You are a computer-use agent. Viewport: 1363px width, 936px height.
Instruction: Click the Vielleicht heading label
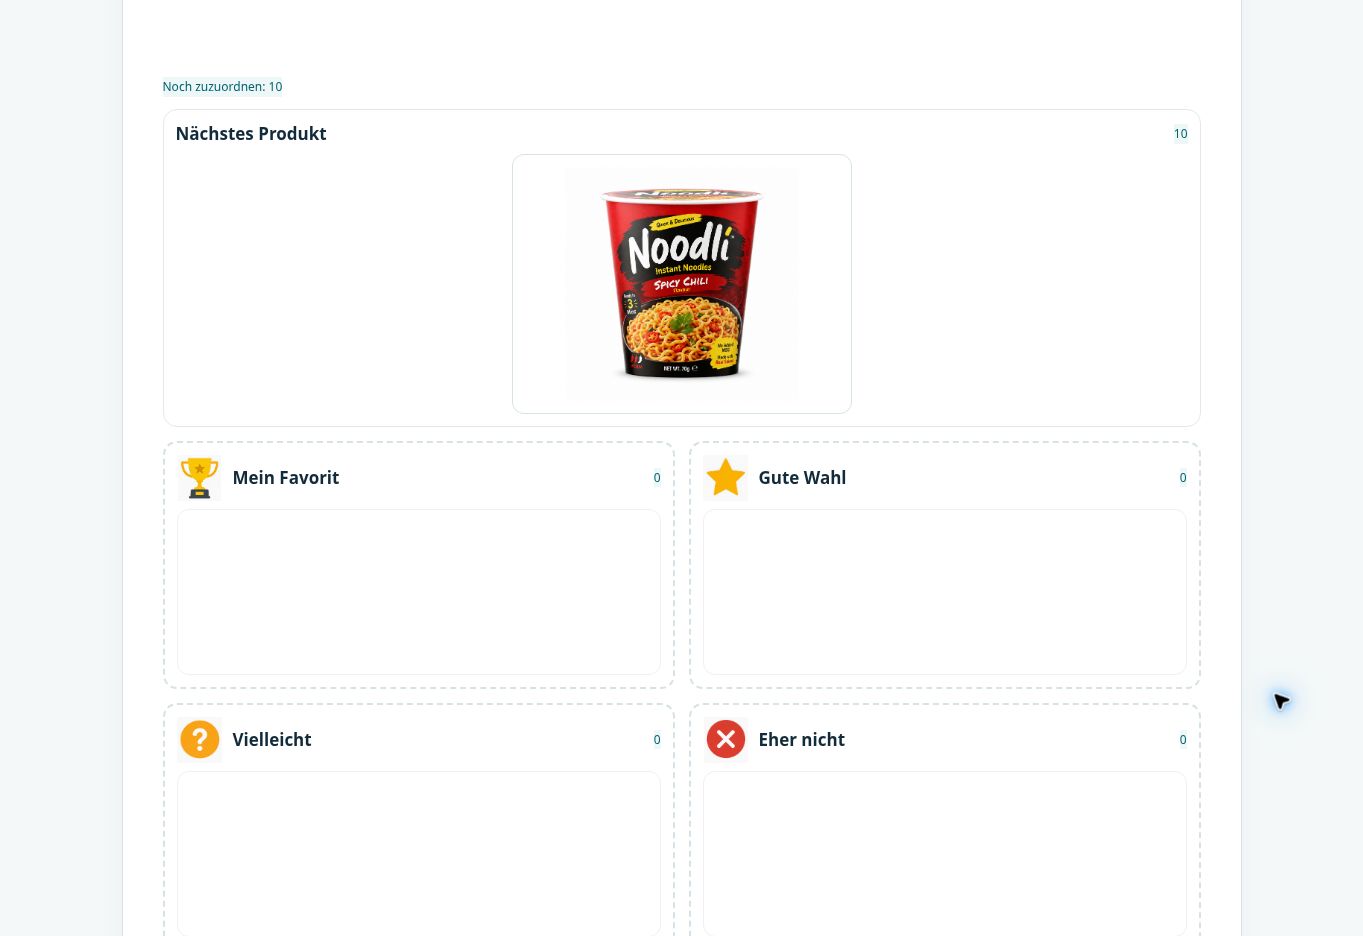pyautogui.click(x=272, y=740)
